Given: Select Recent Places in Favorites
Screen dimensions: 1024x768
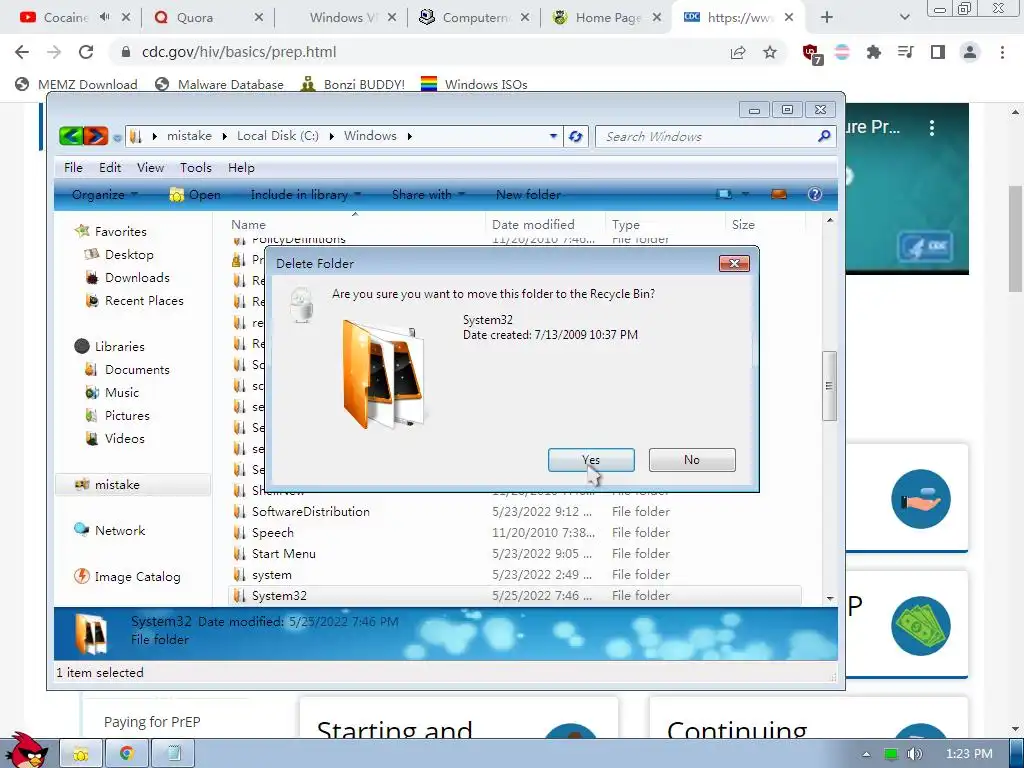Looking at the screenshot, I should pos(144,300).
